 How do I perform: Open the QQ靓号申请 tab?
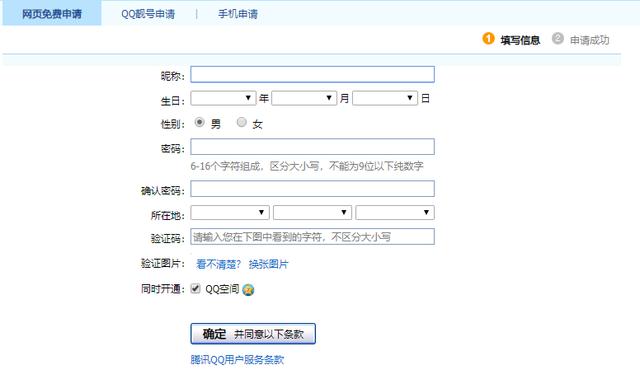[x=148, y=14]
